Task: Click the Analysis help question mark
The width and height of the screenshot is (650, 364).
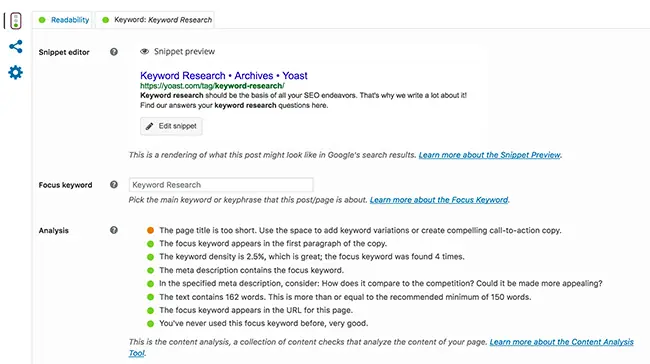Action: click(114, 230)
